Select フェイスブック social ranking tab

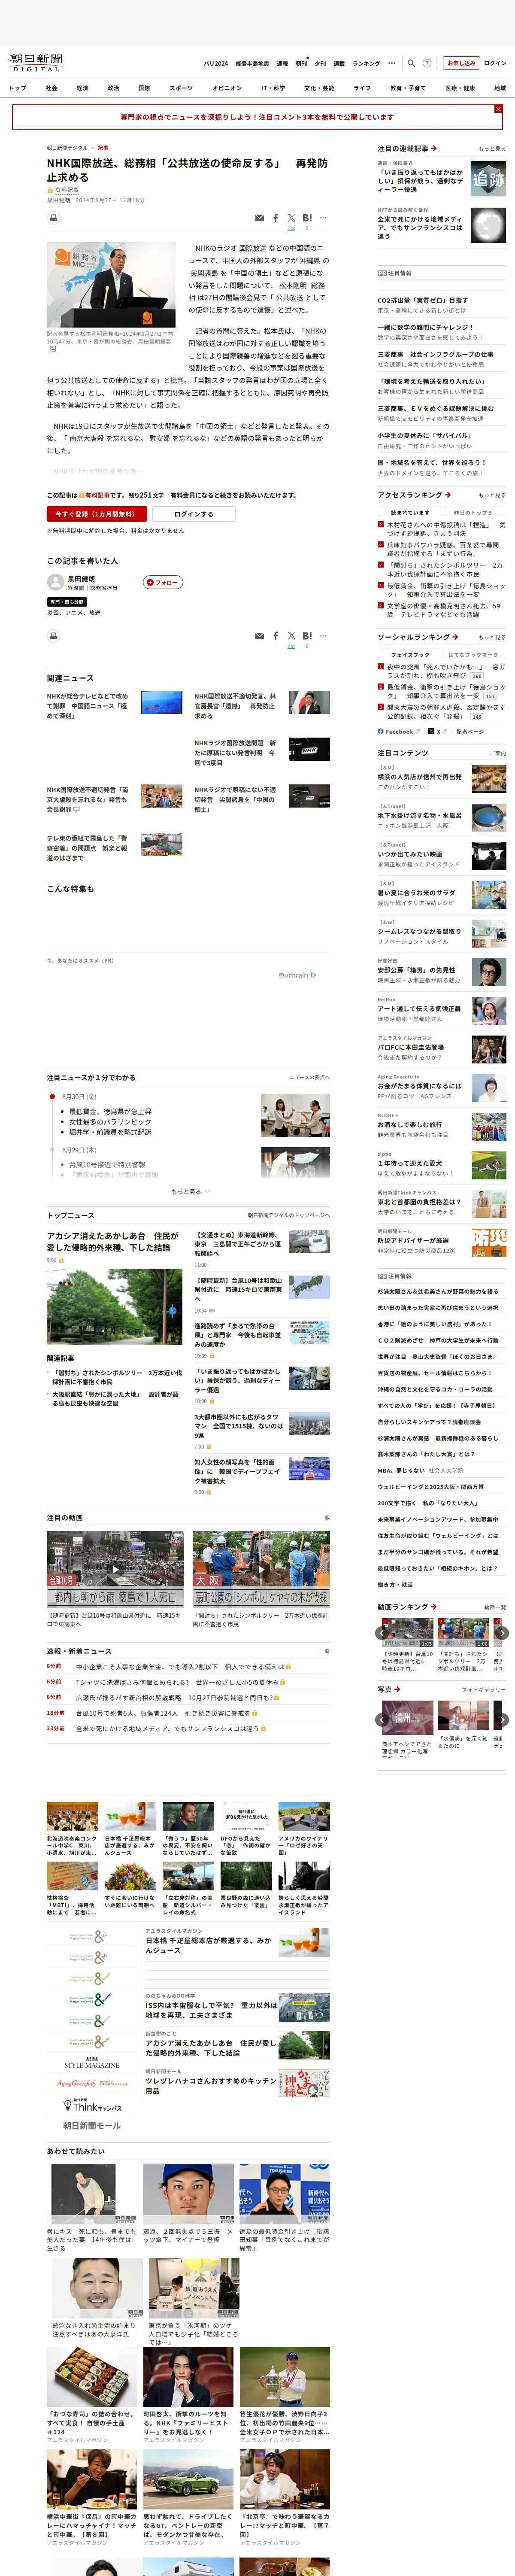coord(410,654)
